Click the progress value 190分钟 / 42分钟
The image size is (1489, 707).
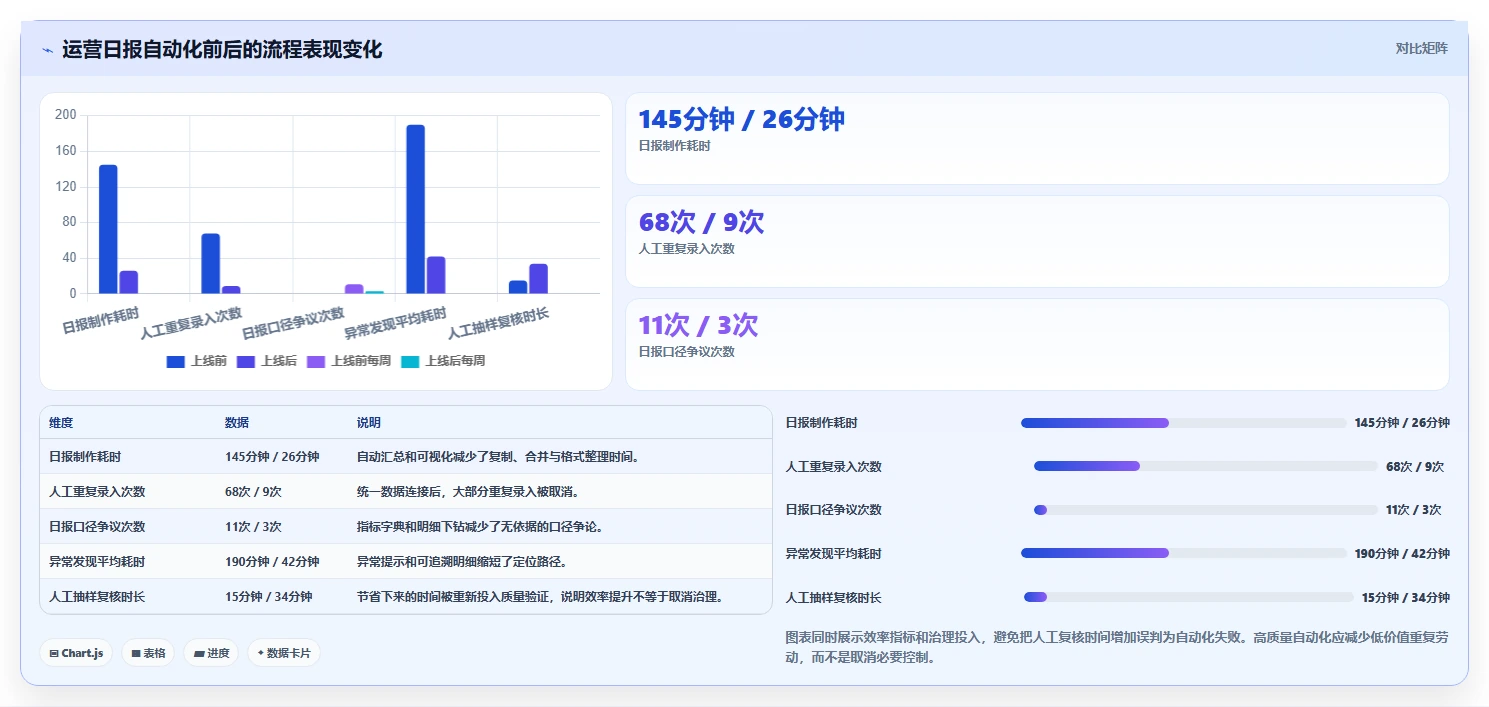tap(1402, 553)
